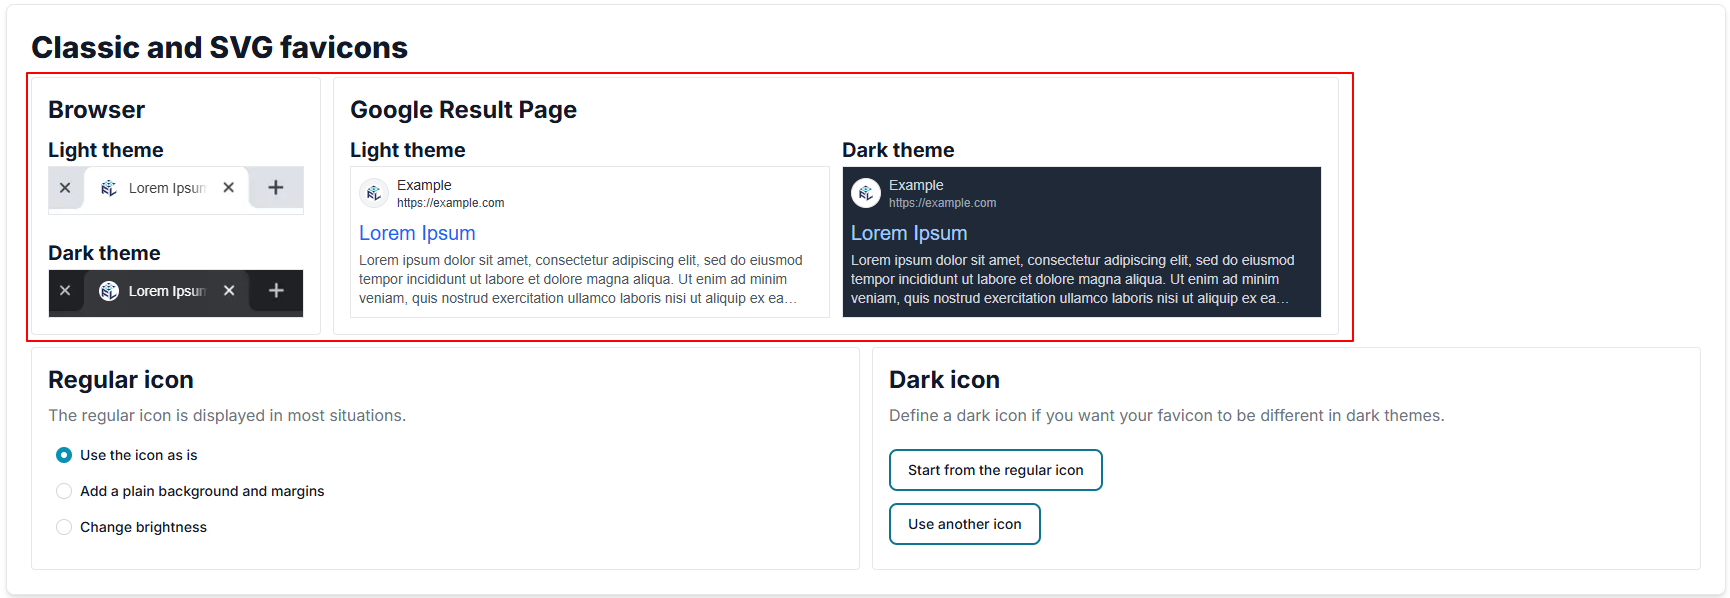Screen dimensions: 1730x598
Task: Open Lorem Ipsum link in light result
Action: coord(417,233)
